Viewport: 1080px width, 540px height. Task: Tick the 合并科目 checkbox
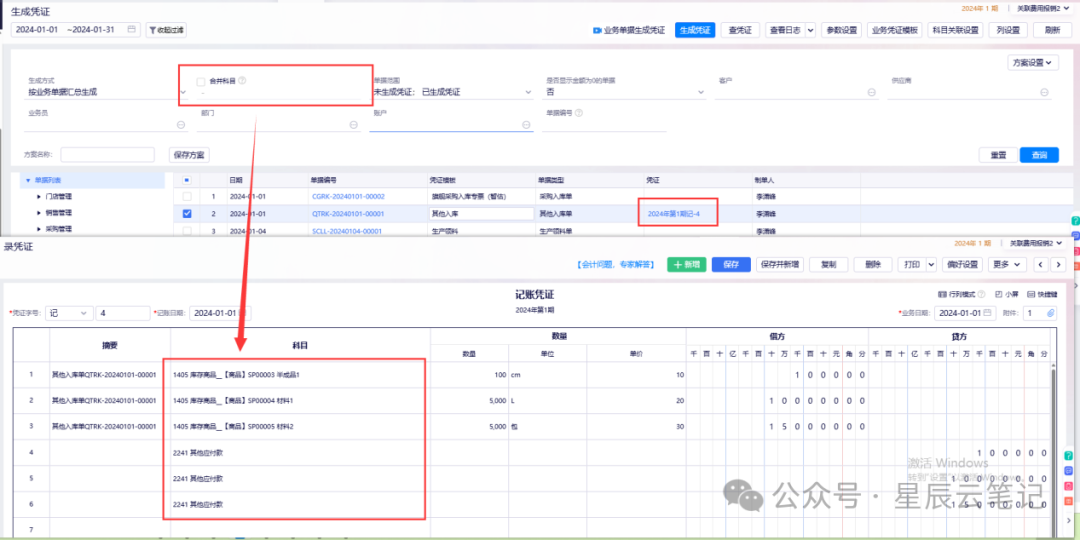pos(201,81)
